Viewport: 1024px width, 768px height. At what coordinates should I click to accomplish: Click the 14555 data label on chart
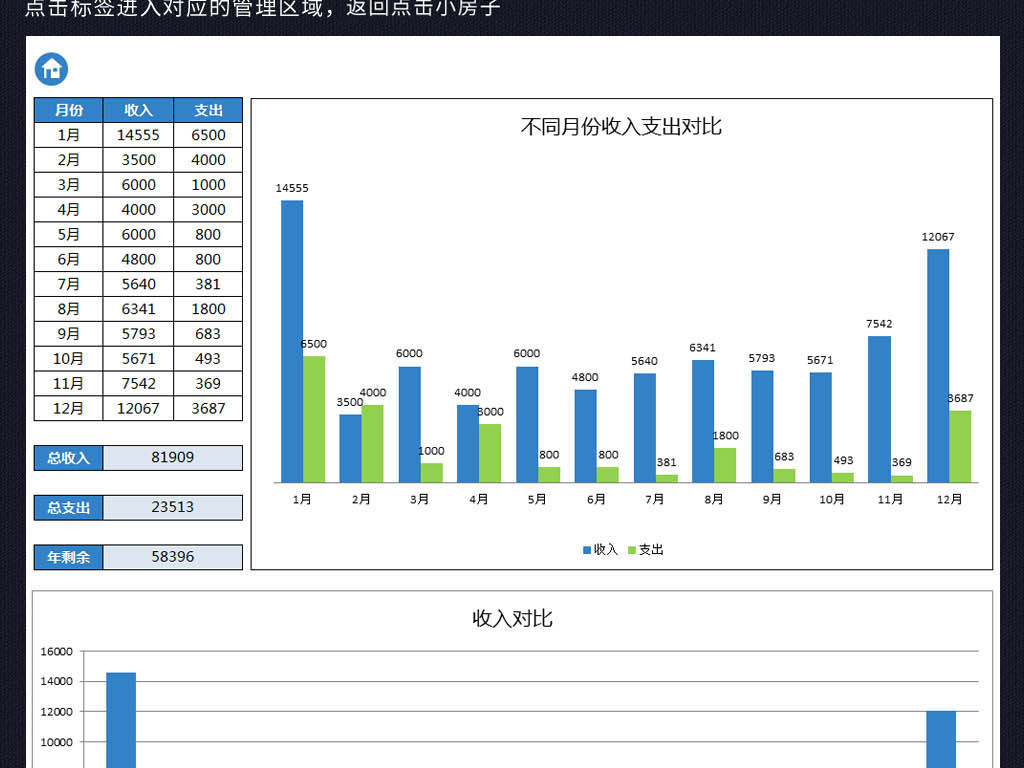(x=292, y=188)
